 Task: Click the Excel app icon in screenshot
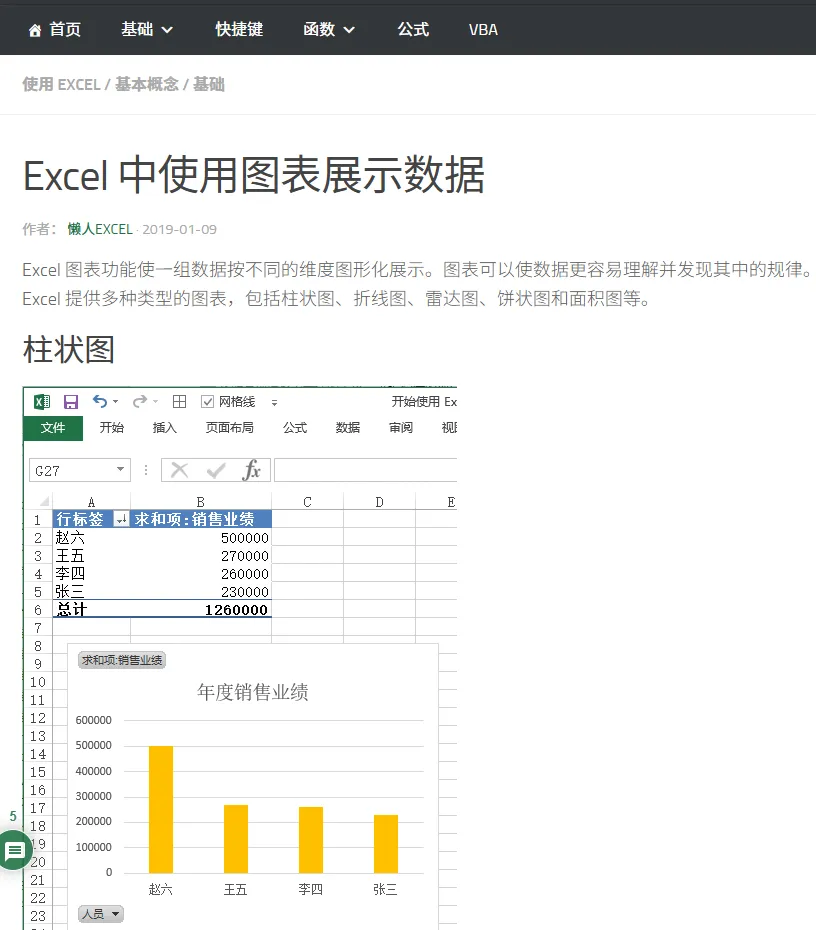pos(42,402)
